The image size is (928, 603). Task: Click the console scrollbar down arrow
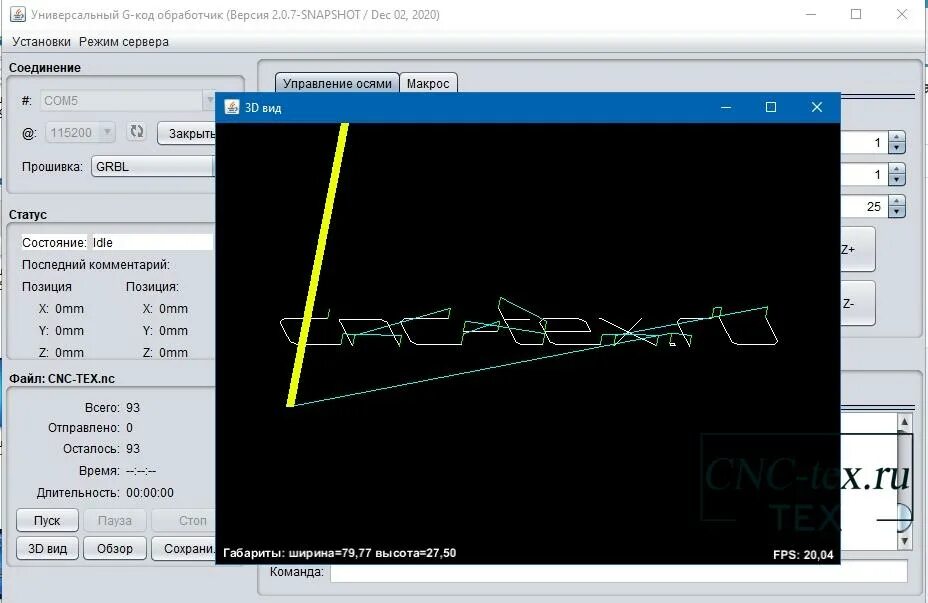(904, 541)
